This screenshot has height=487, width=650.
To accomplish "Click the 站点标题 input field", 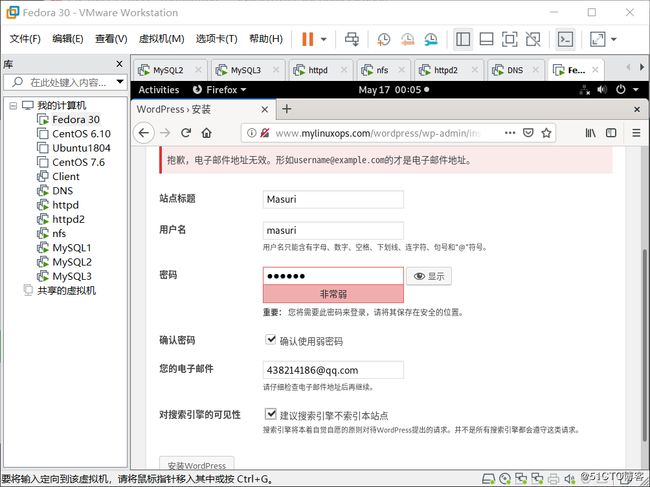I will click(x=333, y=199).
